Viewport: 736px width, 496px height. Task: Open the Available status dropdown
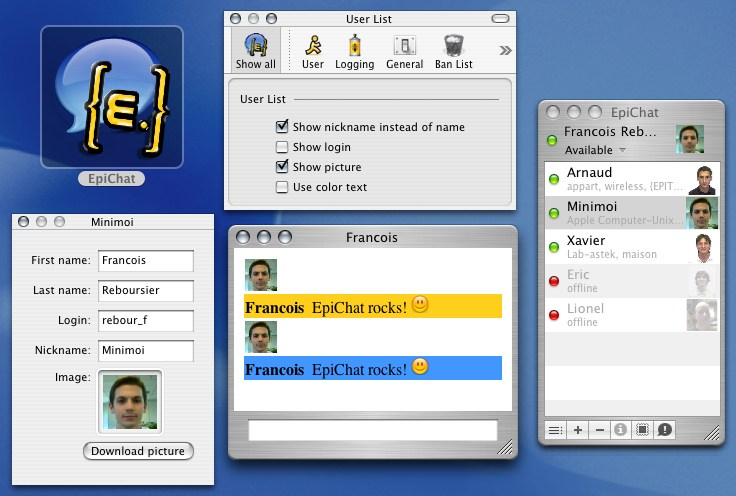point(595,150)
